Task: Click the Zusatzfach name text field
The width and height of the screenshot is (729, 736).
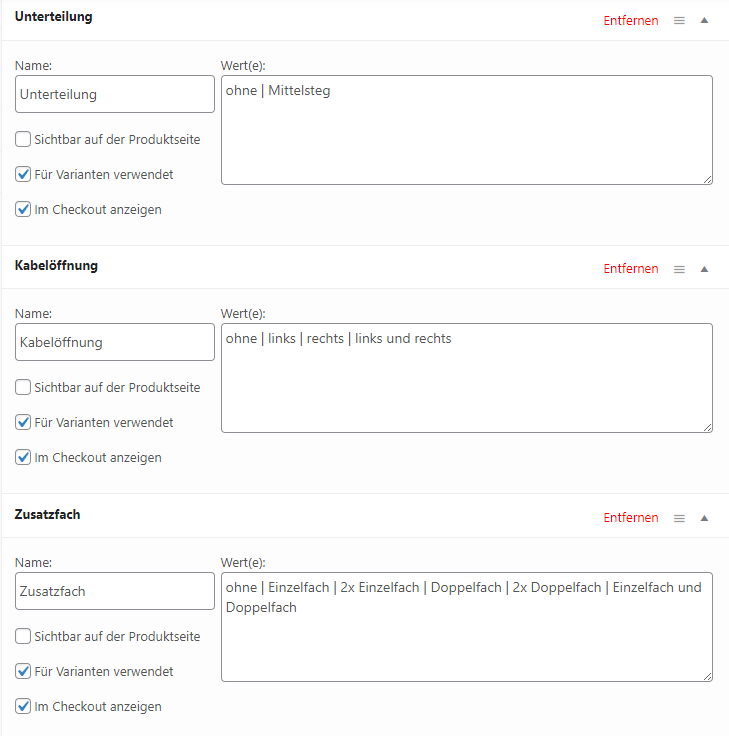Action: (115, 591)
